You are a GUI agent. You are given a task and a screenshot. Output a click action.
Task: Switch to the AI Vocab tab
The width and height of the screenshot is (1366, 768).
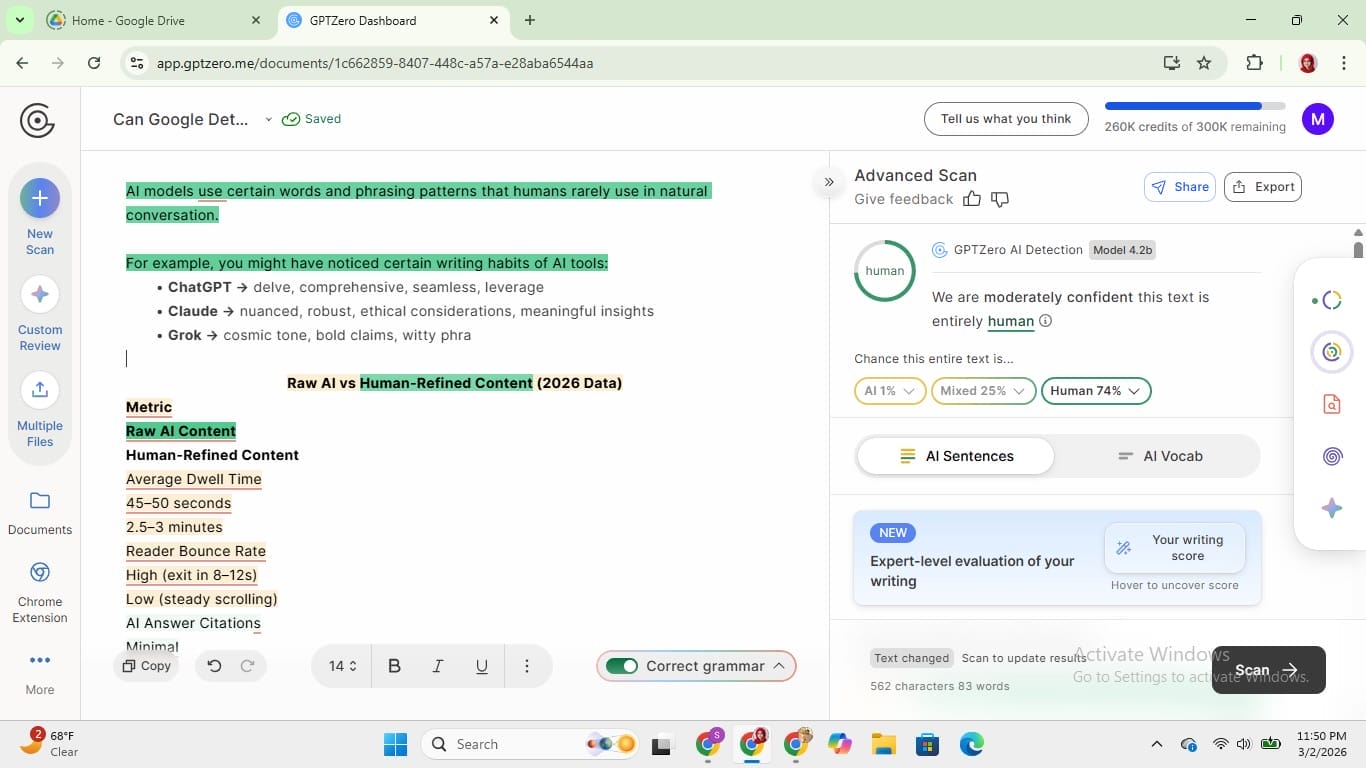pos(1159,456)
